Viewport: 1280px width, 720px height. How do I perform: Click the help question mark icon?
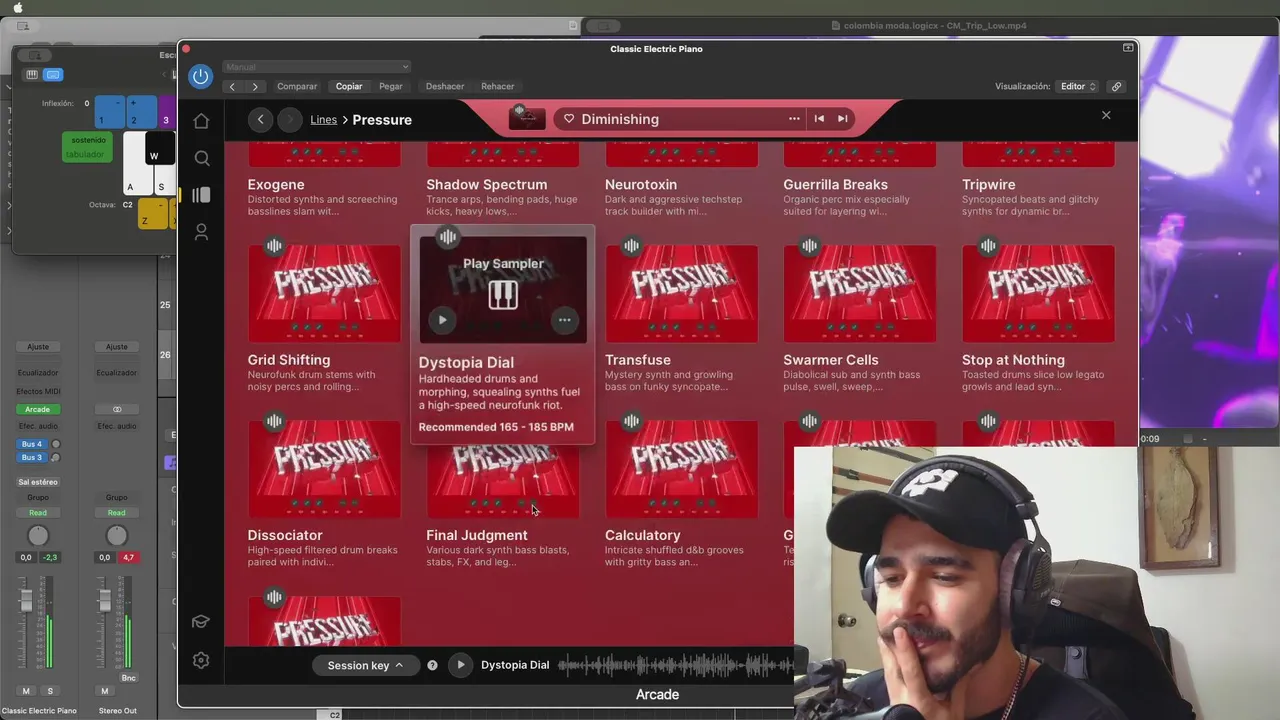click(x=432, y=665)
